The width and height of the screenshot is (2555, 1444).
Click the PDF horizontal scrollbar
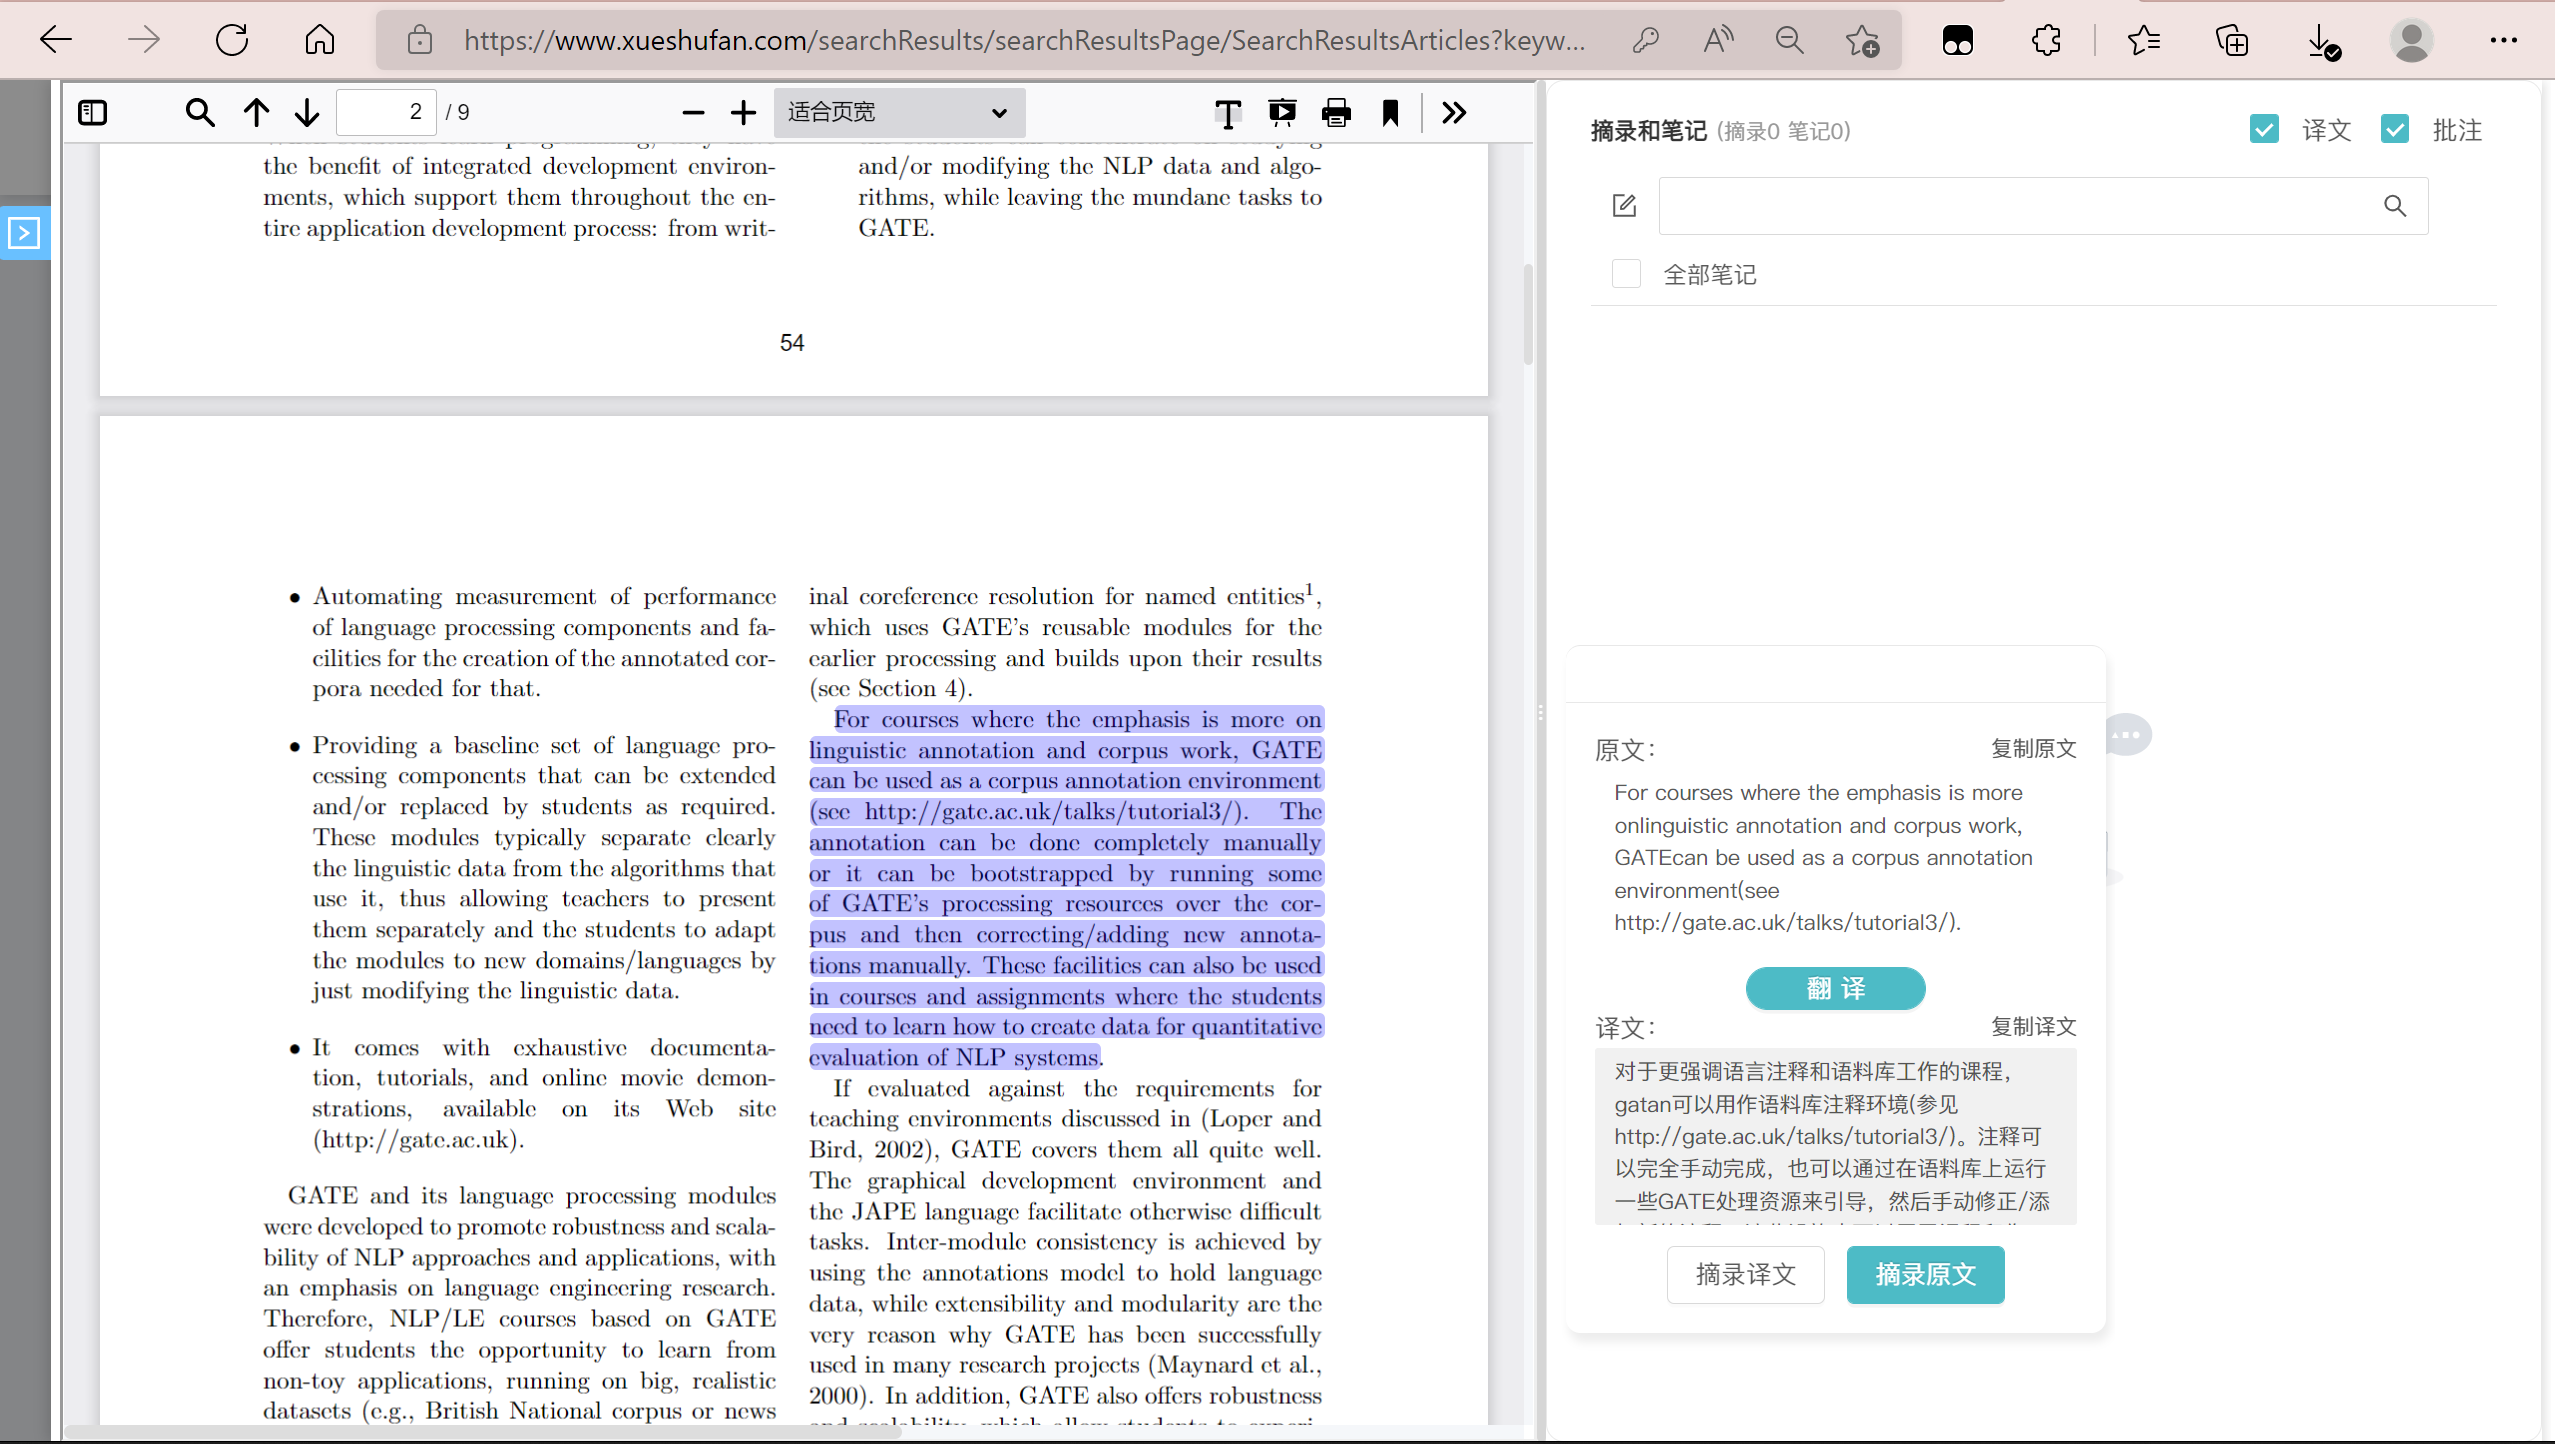point(482,1432)
